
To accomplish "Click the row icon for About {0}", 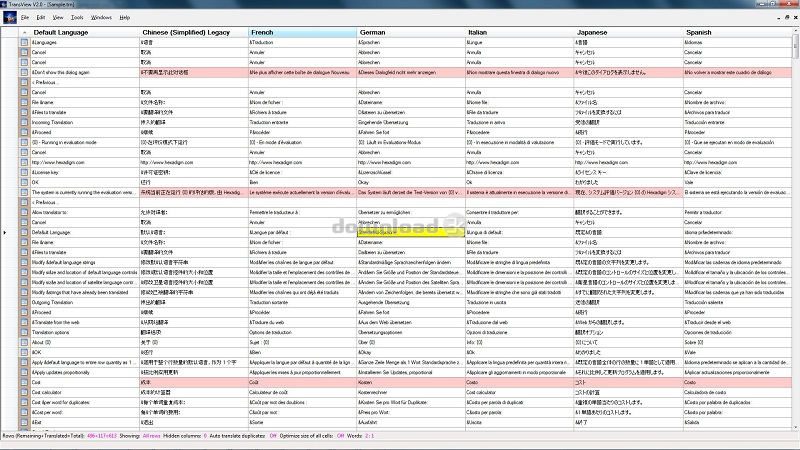I will 24,342.
